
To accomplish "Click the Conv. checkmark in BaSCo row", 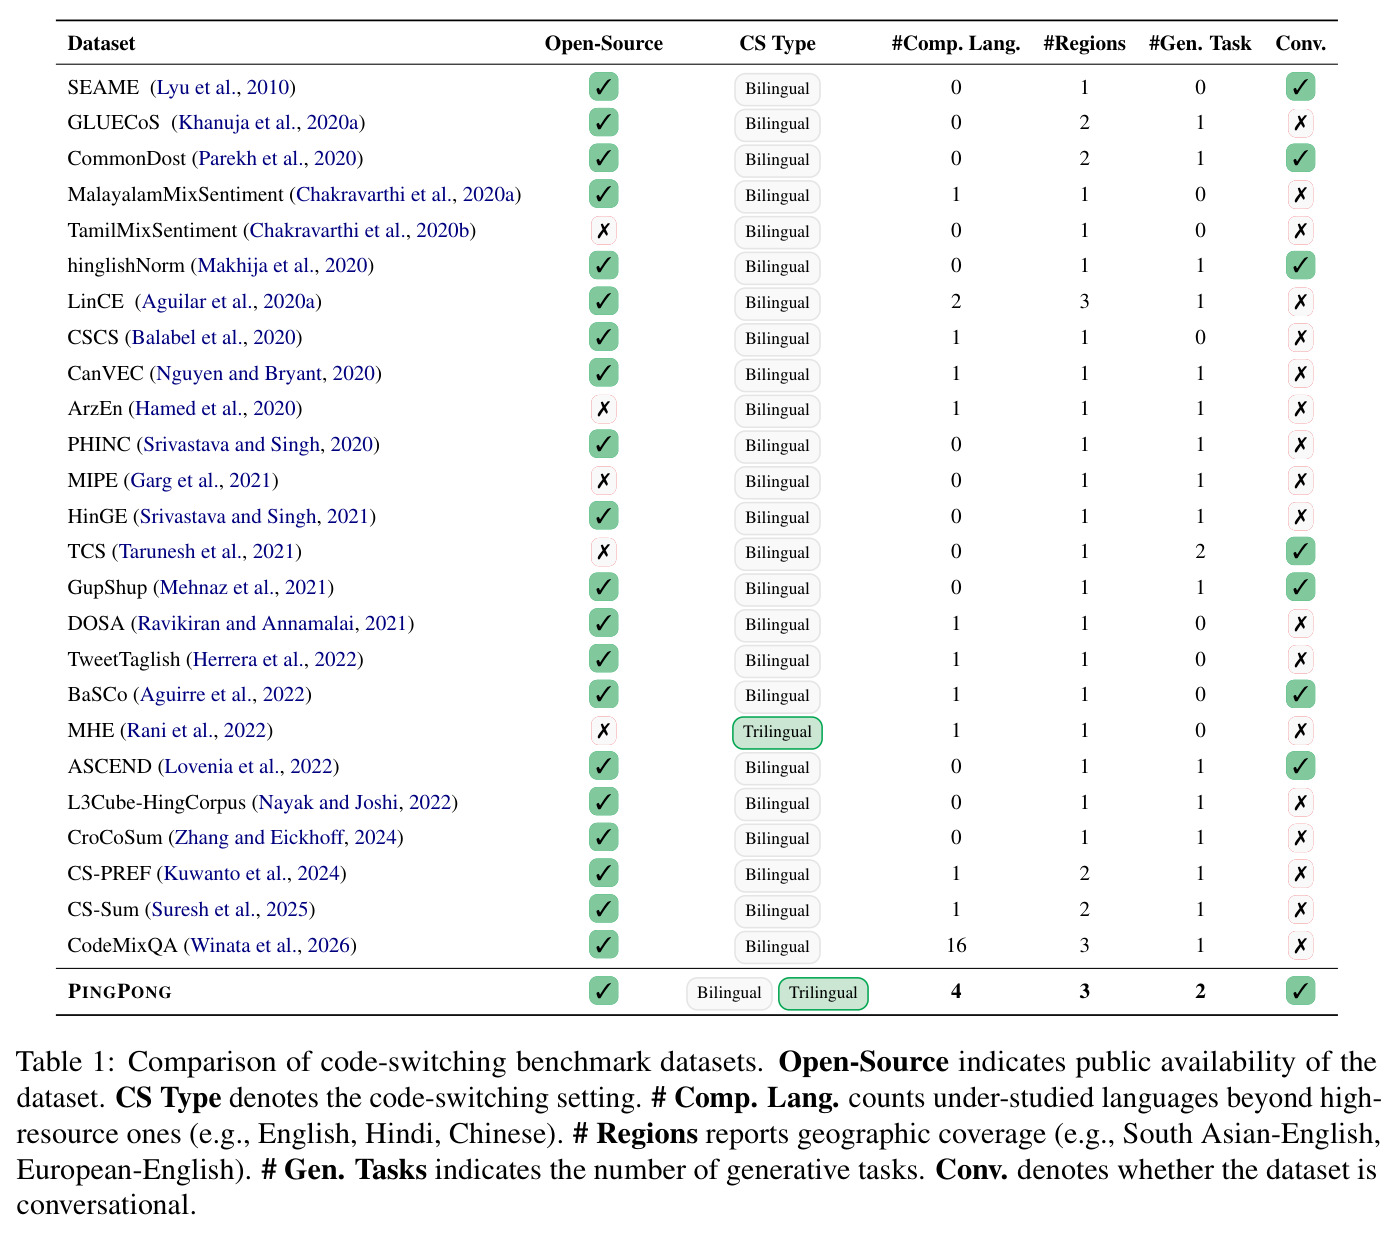I will coord(1300,694).
